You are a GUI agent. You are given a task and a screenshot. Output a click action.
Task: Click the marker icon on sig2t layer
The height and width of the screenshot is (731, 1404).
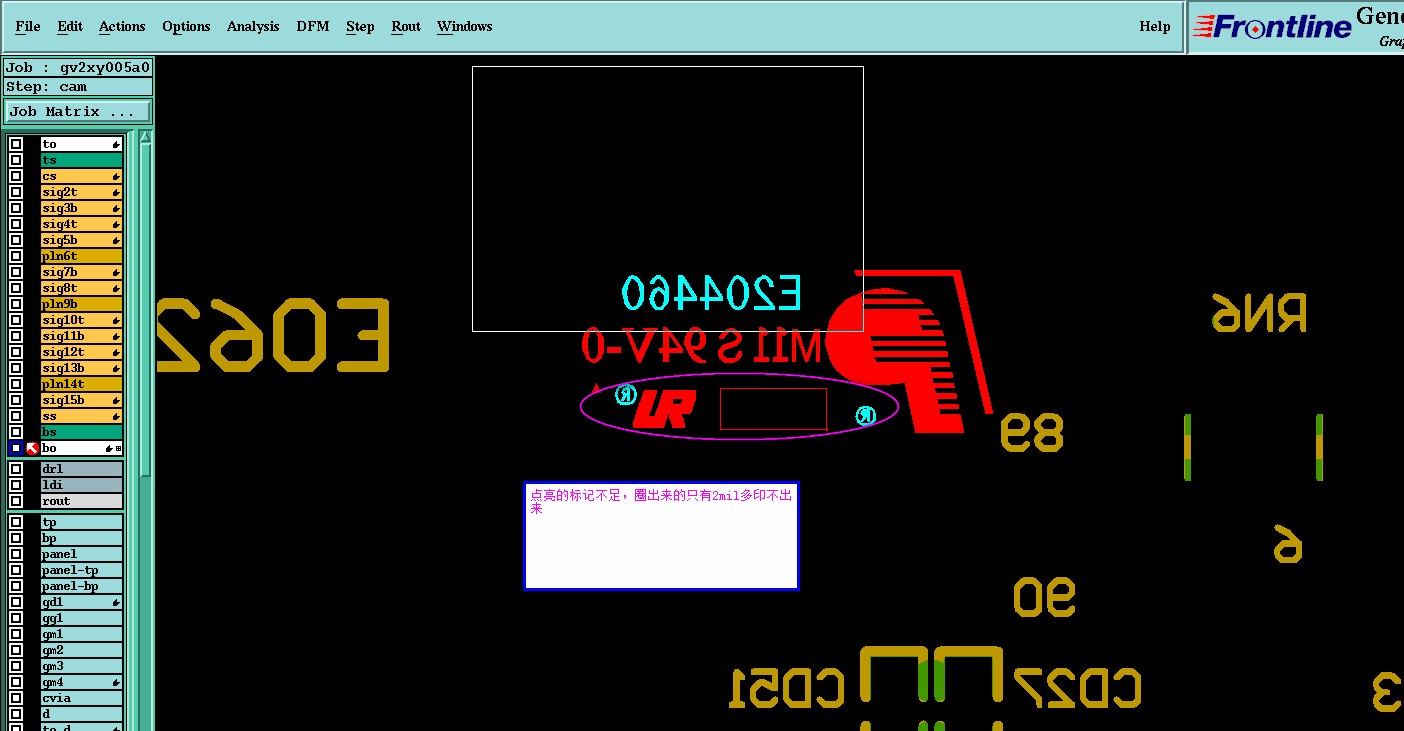116,192
